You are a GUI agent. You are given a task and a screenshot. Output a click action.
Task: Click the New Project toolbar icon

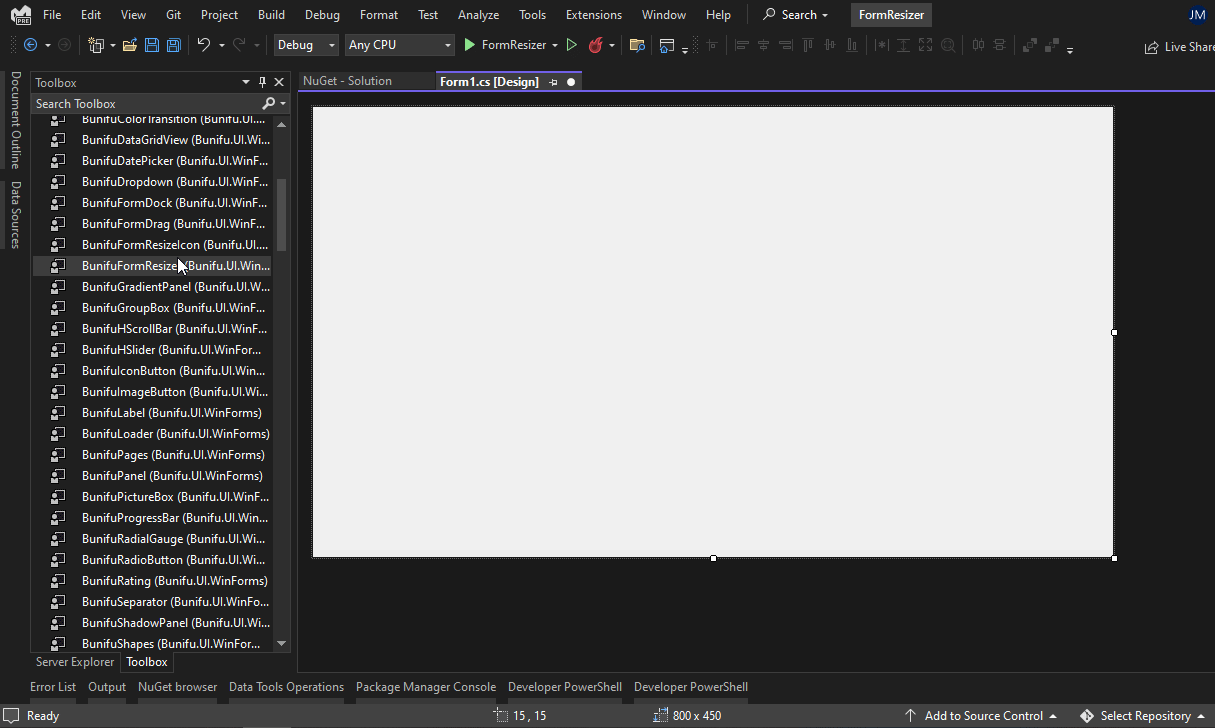click(96, 45)
